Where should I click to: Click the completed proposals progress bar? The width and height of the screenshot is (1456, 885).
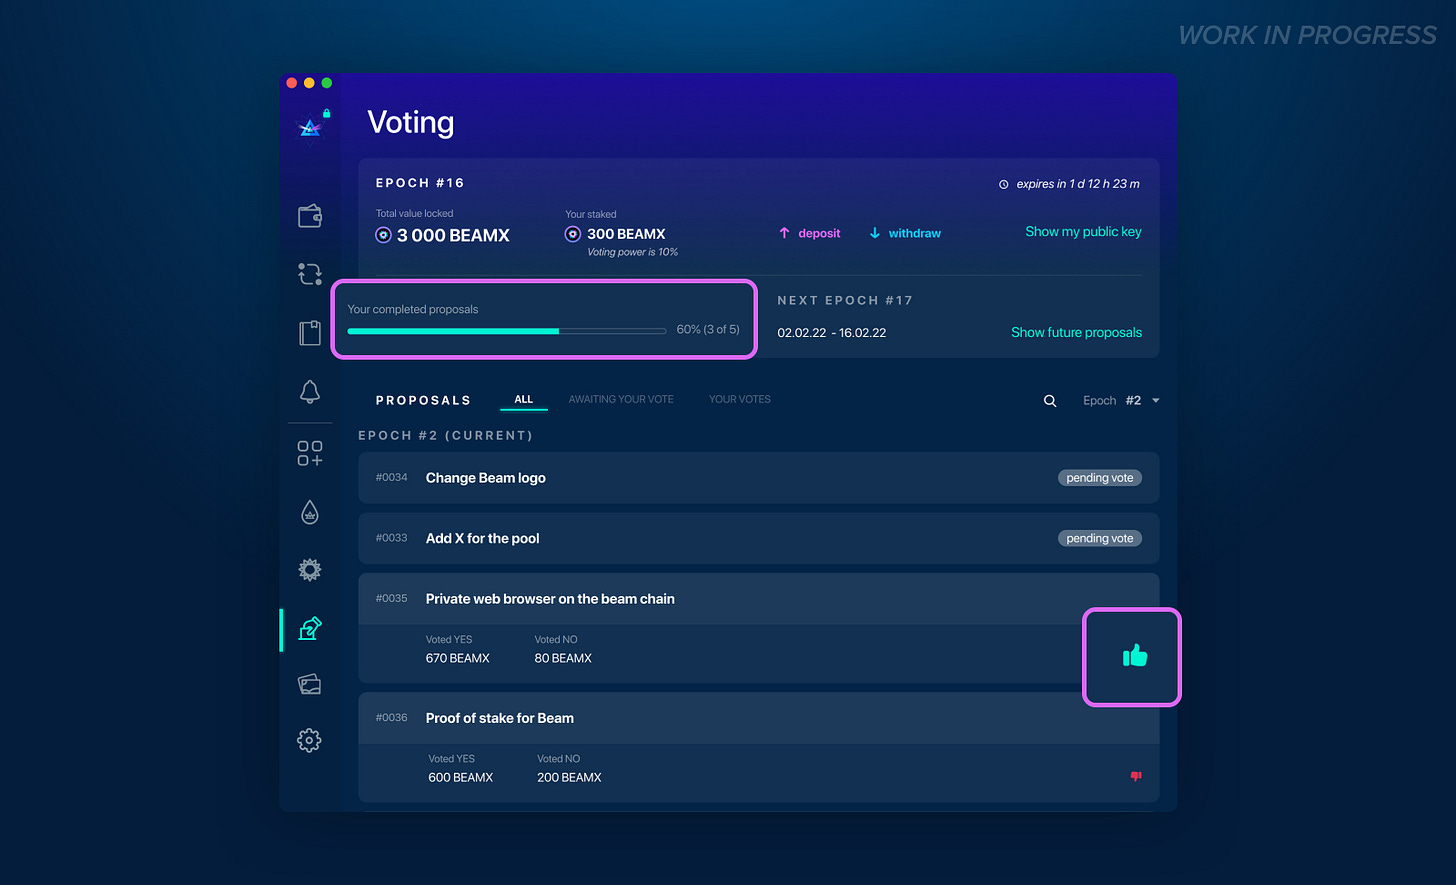pyautogui.click(x=507, y=330)
